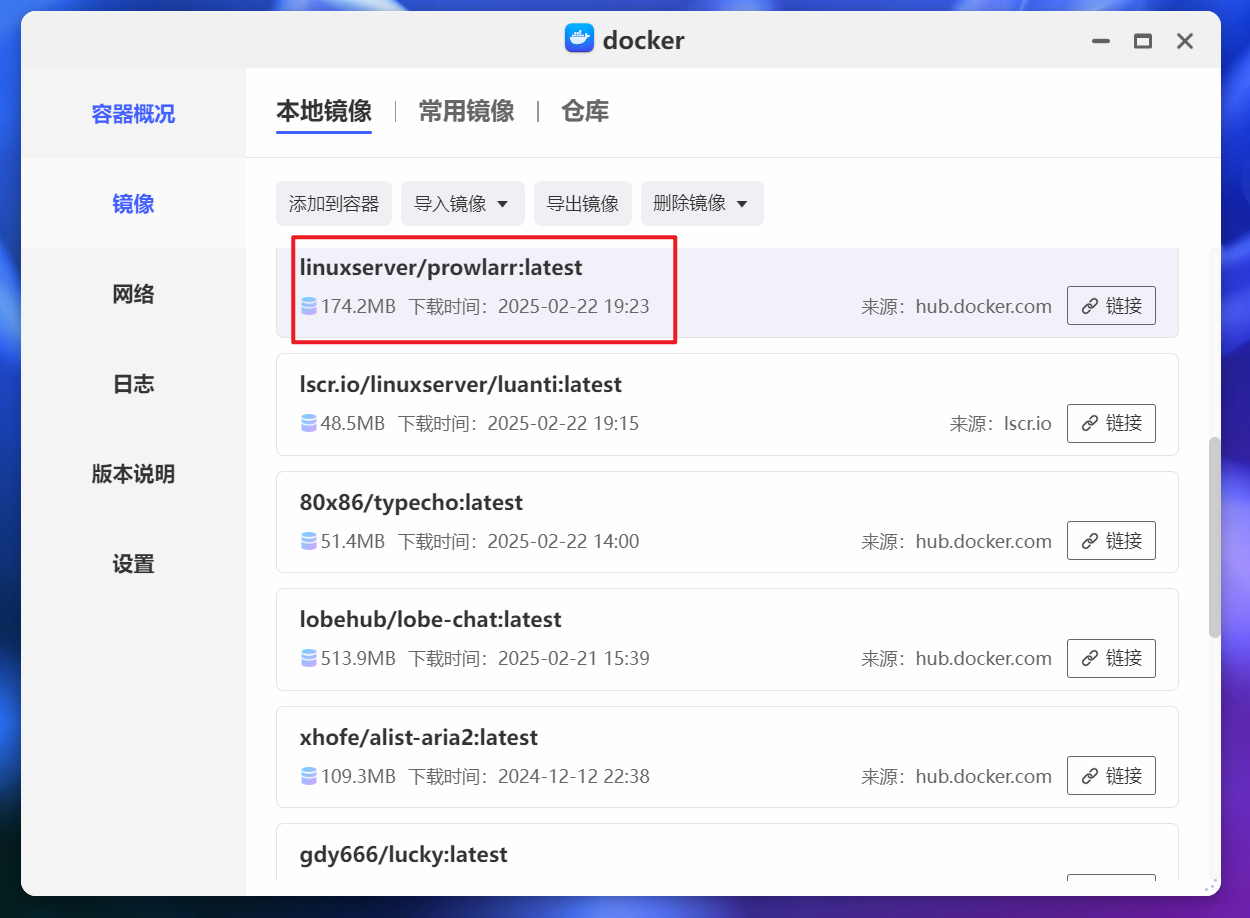Click the 109.3MB size value
This screenshot has width=1250, height=918.
(358, 776)
